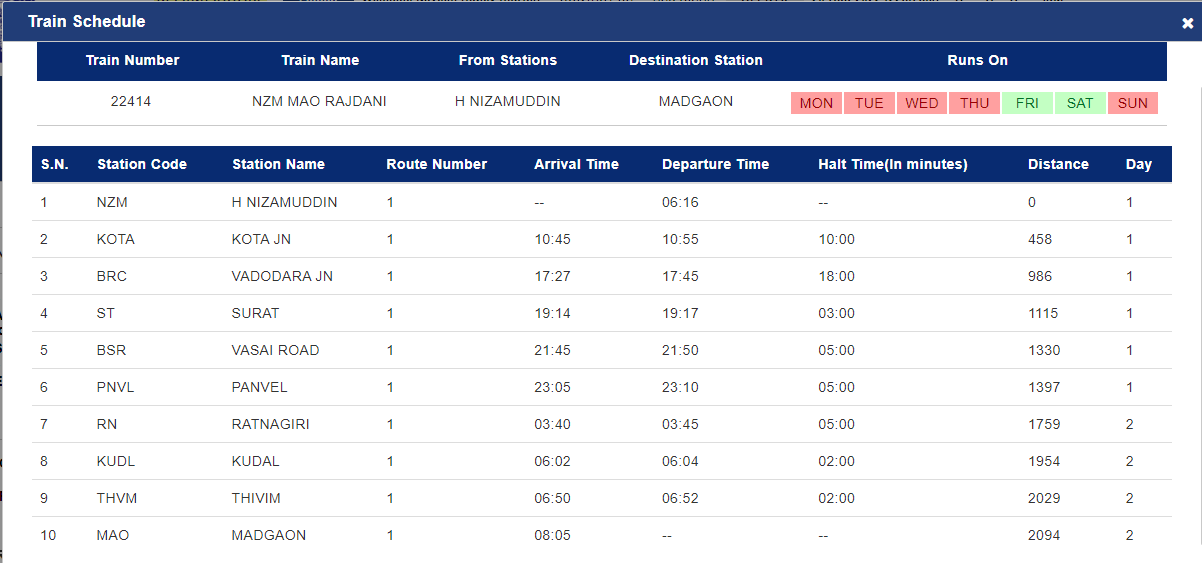Click the Train Number column header
Screen dimensions: 1202x563
pyautogui.click(x=132, y=60)
